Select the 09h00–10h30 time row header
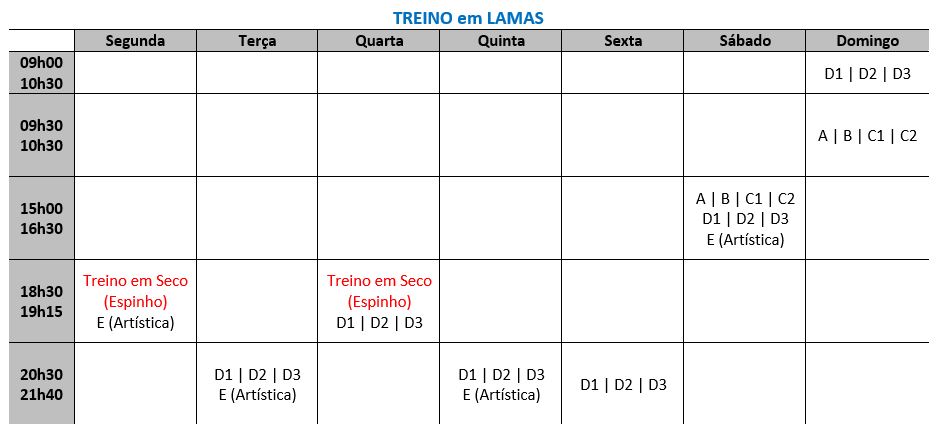 click(x=41, y=72)
